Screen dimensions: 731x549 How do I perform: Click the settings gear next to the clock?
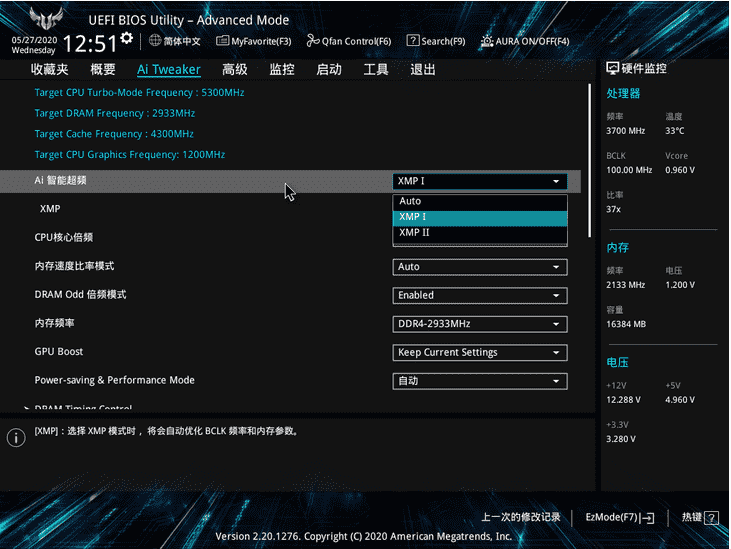tap(126, 38)
